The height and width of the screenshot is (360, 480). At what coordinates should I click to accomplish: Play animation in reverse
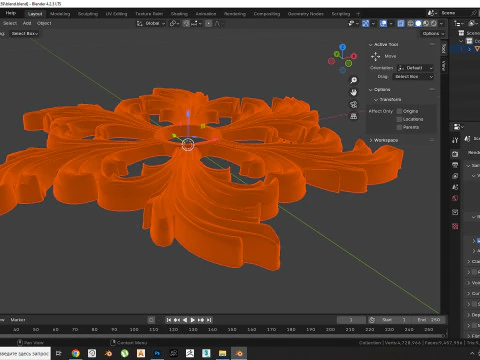click(185, 320)
